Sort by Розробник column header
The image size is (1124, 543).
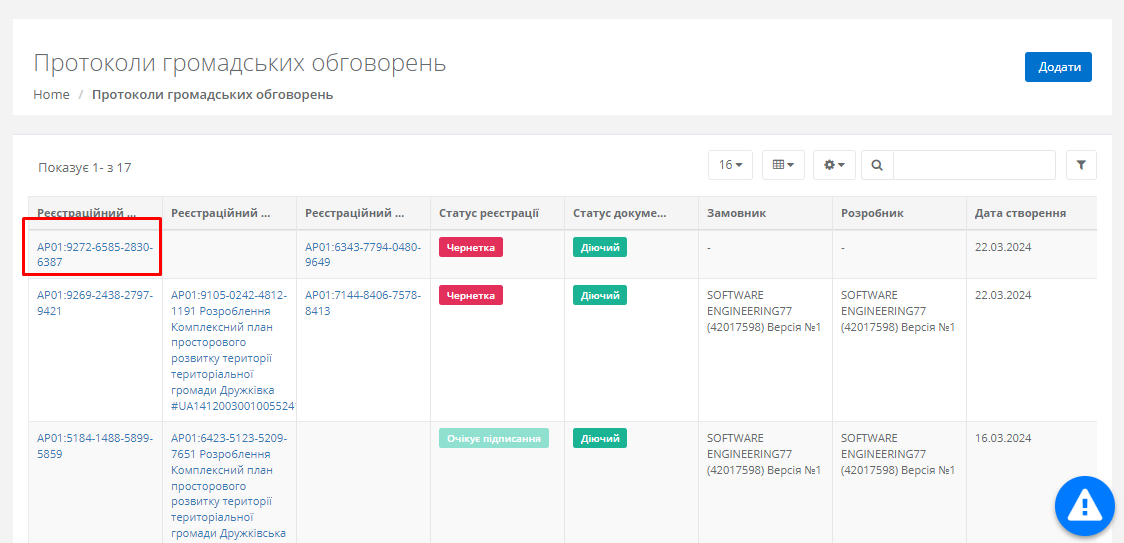tap(872, 213)
